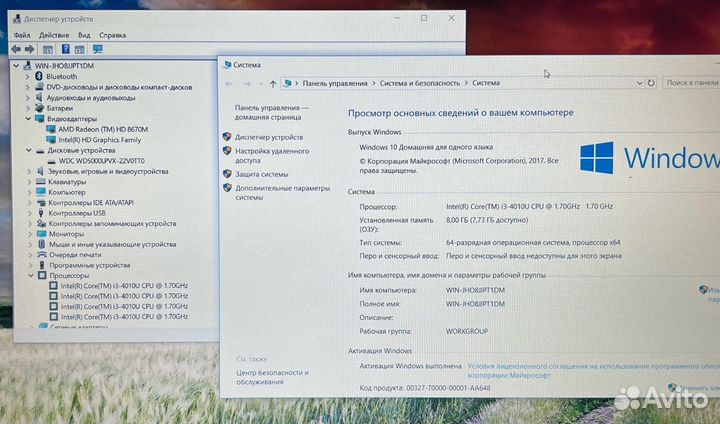This screenshot has width=720, height=424.
Task: Click the Поиск в панели search field
Action: pyautogui.click(x=691, y=83)
